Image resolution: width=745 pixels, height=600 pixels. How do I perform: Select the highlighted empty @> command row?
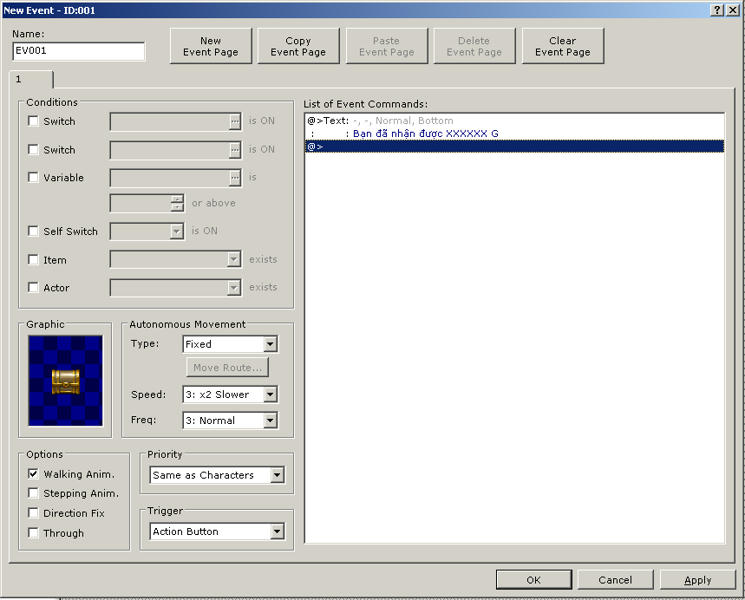(x=514, y=146)
